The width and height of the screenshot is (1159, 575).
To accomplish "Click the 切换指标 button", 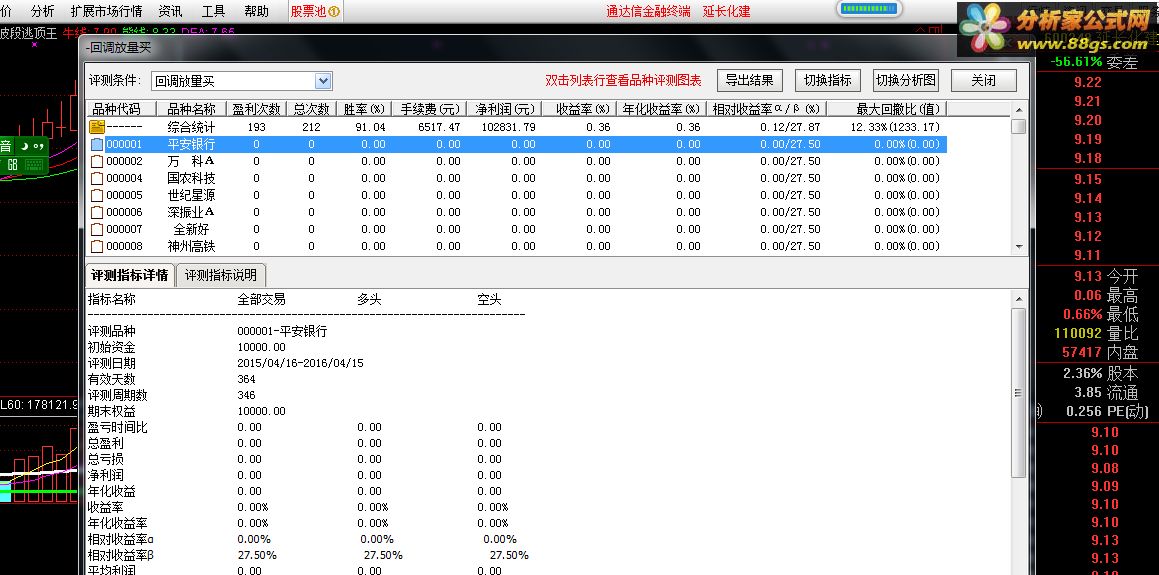I will click(828, 81).
